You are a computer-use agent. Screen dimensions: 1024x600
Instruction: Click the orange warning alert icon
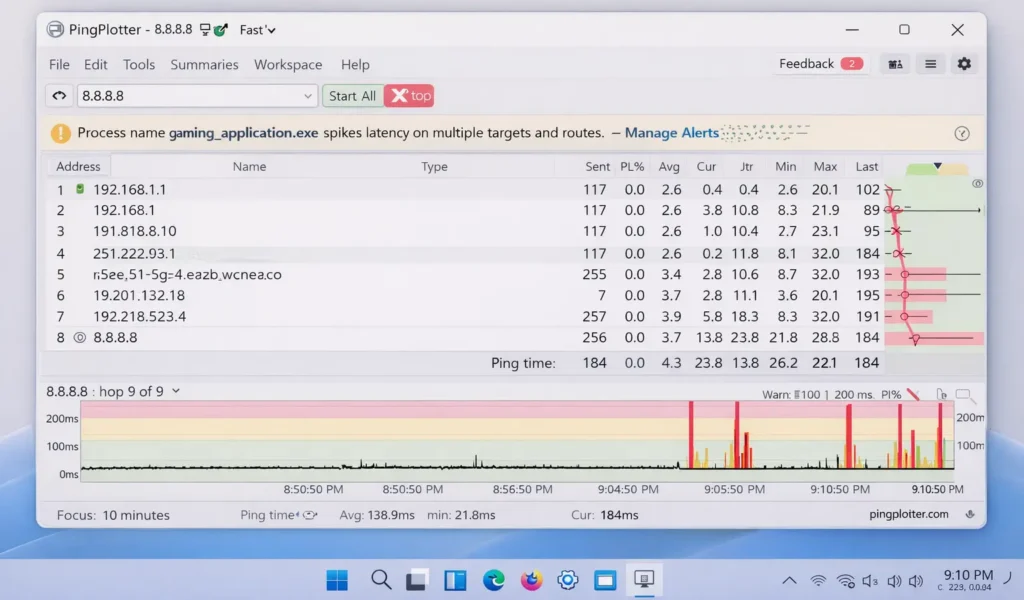[x=61, y=133]
